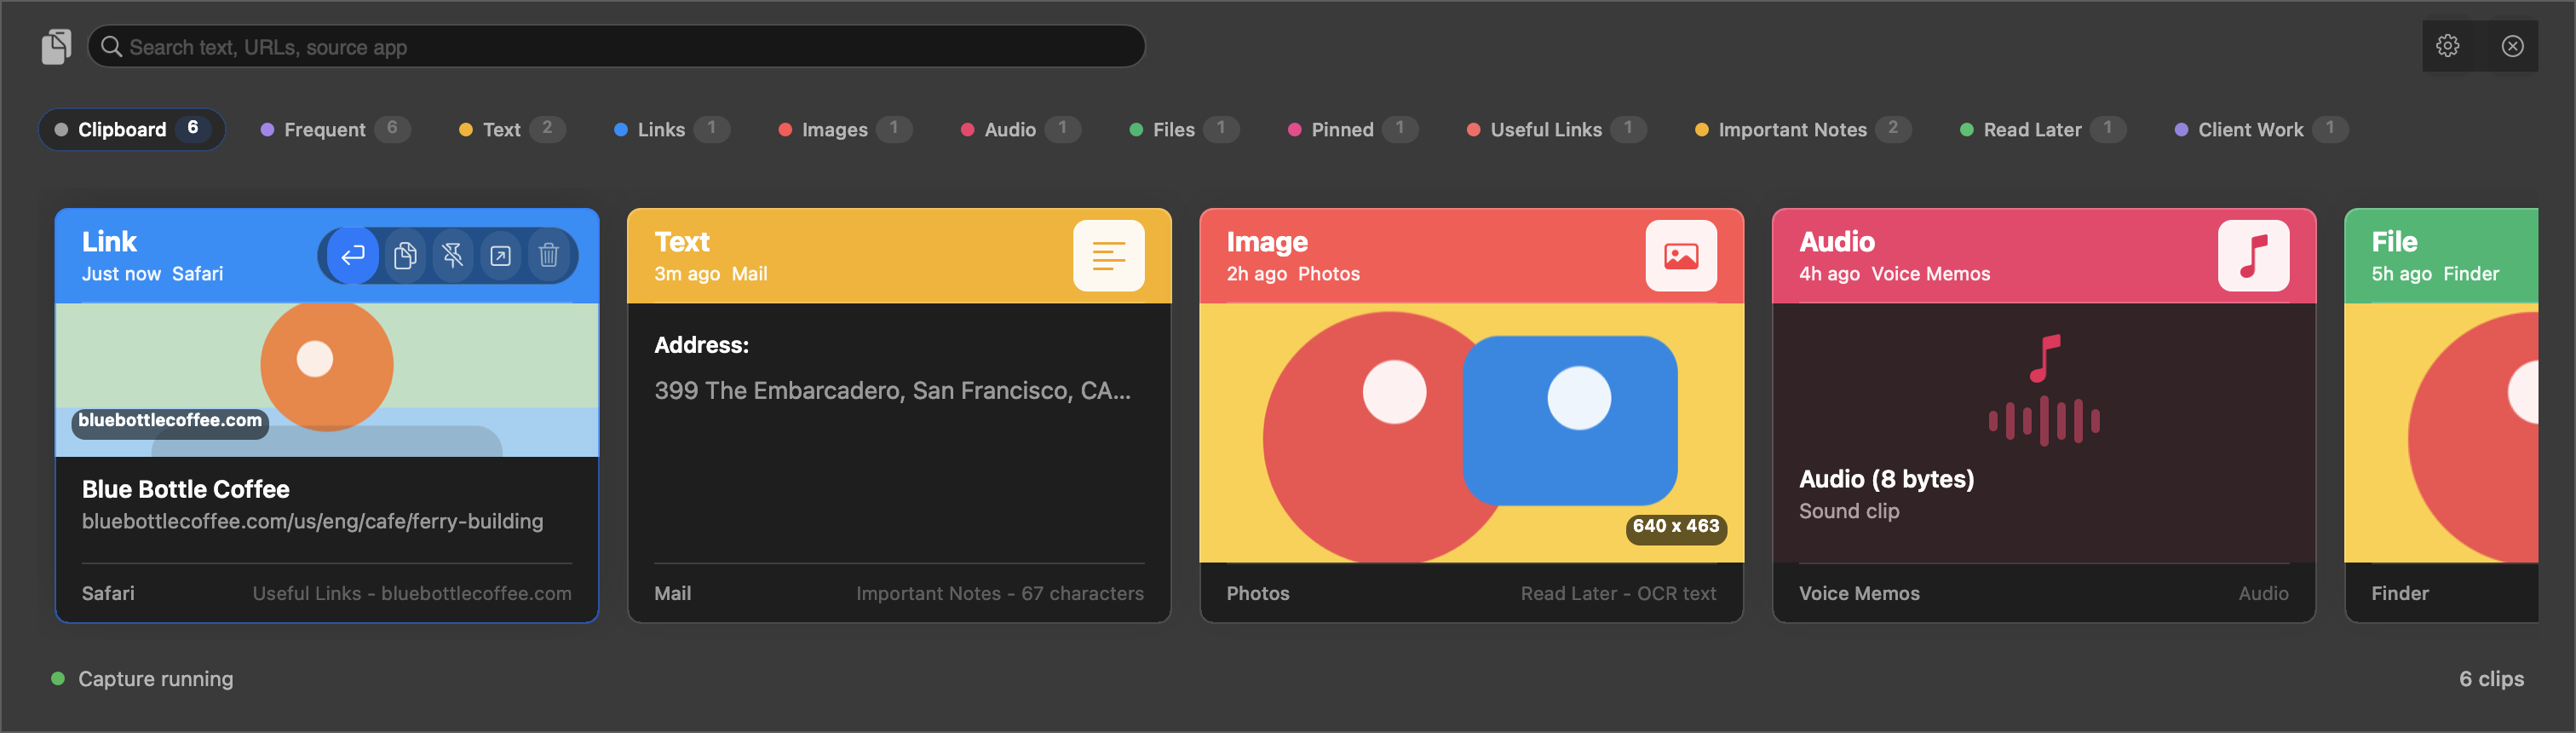Click the 'Audio (8 bytes)' title
The image size is (2576, 733).
point(1886,479)
